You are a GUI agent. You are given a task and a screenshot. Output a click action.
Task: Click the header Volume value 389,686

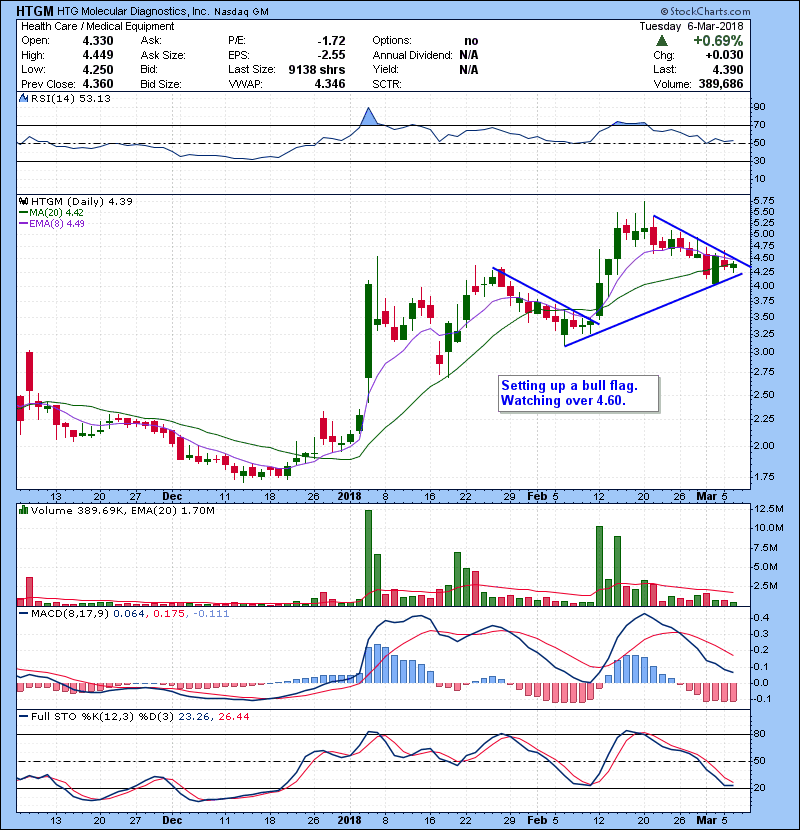pyautogui.click(x=721, y=84)
